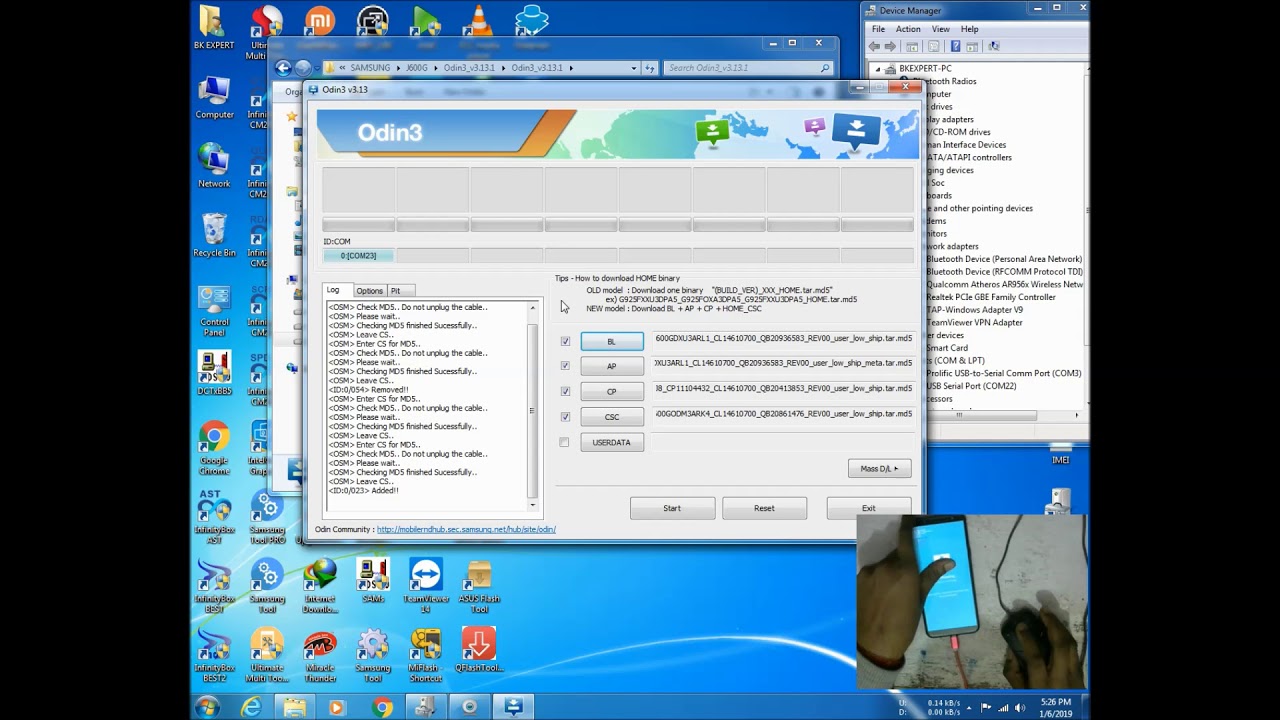Launch the DCTXBB5 desktop shortcut
The width and height of the screenshot is (1280, 720).
(x=214, y=372)
